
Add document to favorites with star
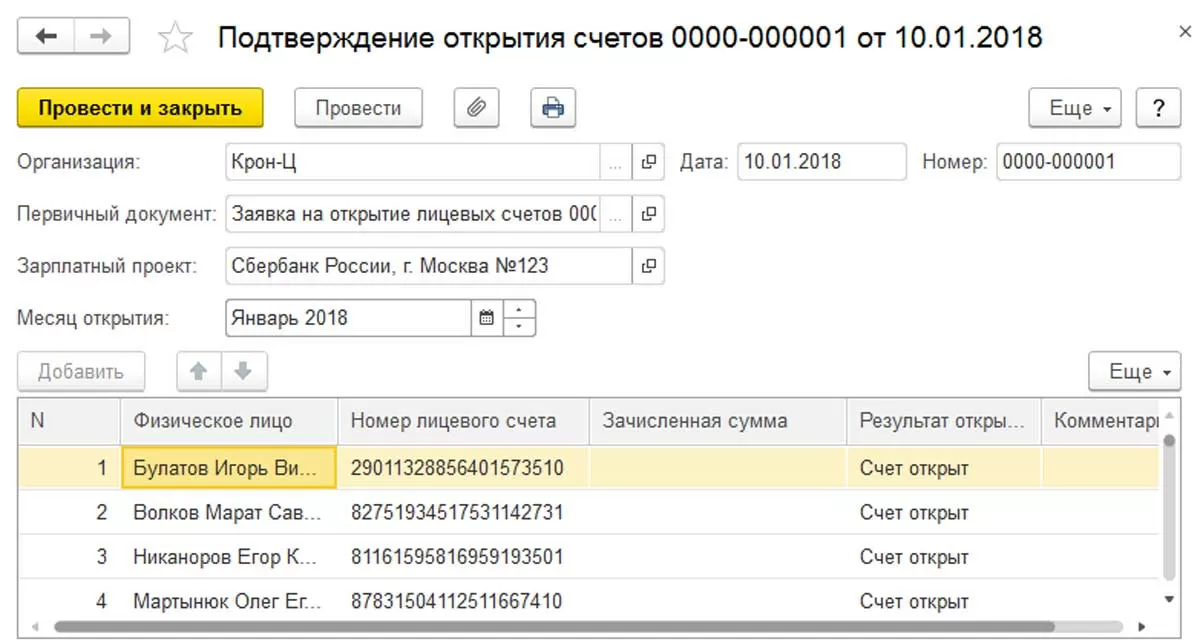pos(175,39)
